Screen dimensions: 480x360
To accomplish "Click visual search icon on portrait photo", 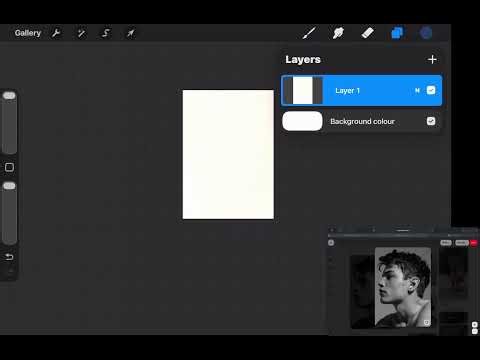I will coord(426,322).
